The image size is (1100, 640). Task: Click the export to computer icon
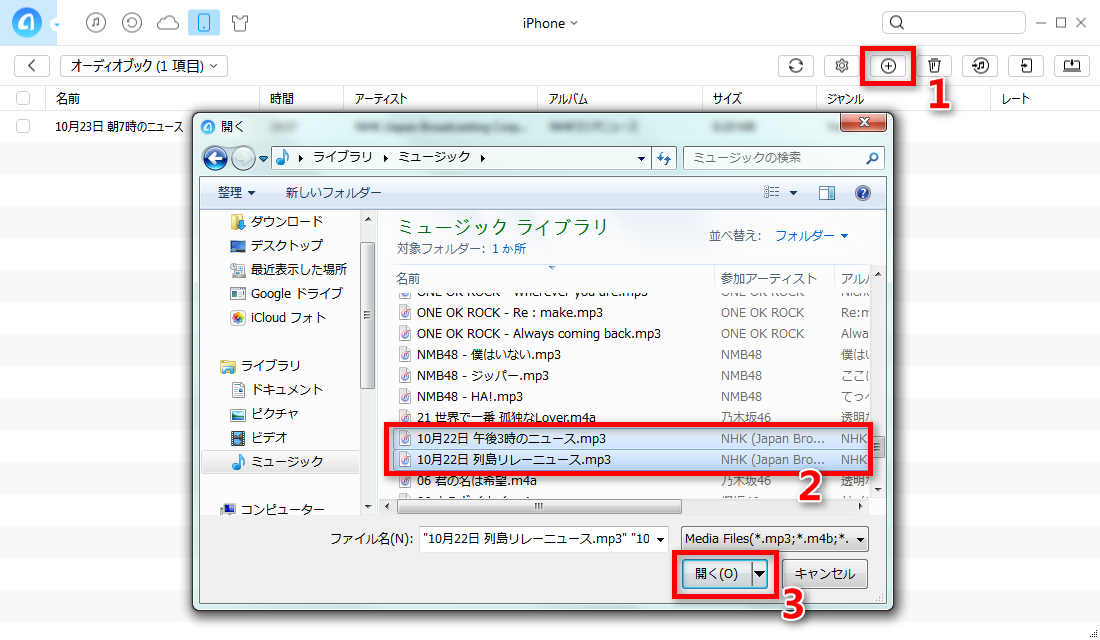pos(1072,66)
